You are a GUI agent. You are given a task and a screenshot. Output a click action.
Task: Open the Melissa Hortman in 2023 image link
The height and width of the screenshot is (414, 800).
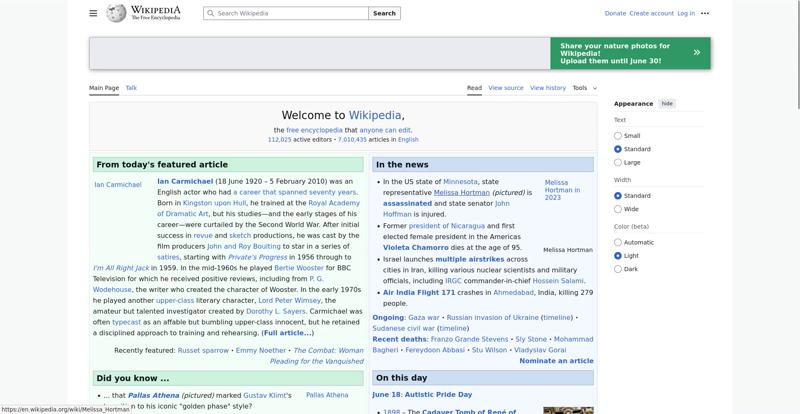point(562,190)
